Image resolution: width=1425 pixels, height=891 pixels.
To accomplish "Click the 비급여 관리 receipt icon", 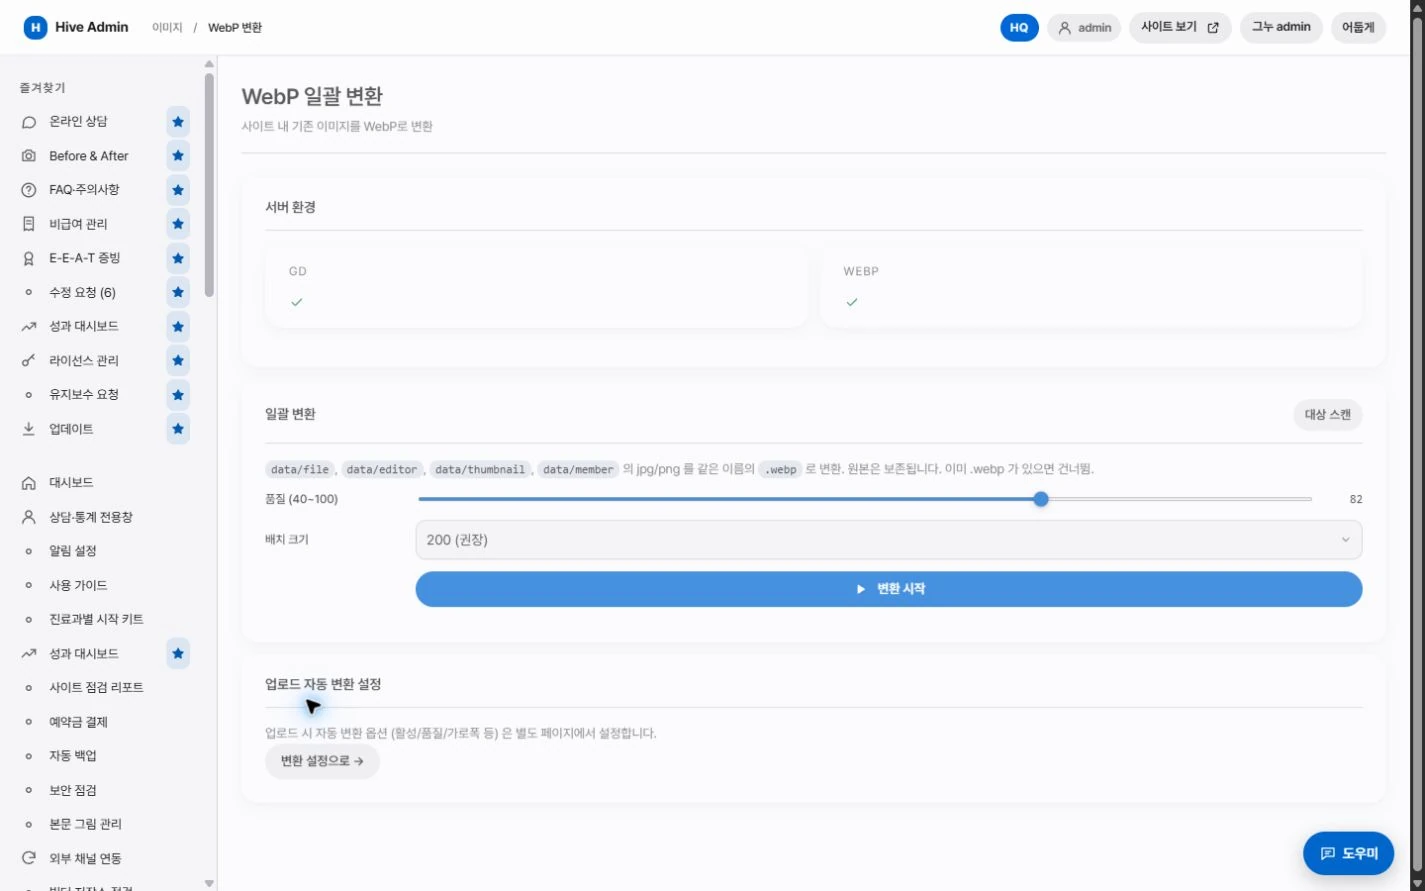I will pos(29,224).
